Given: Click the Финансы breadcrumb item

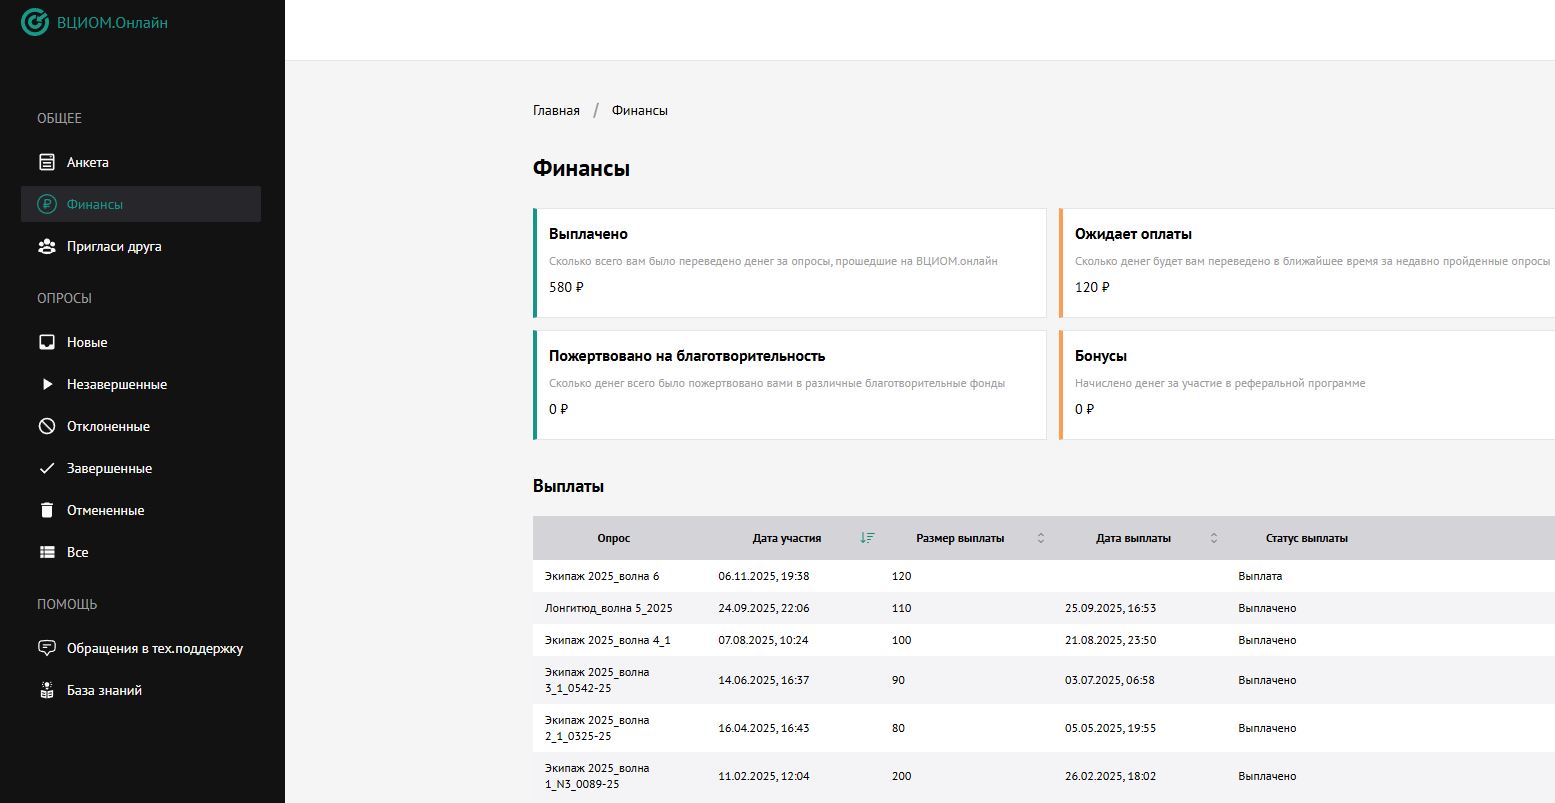Looking at the screenshot, I should coord(640,110).
